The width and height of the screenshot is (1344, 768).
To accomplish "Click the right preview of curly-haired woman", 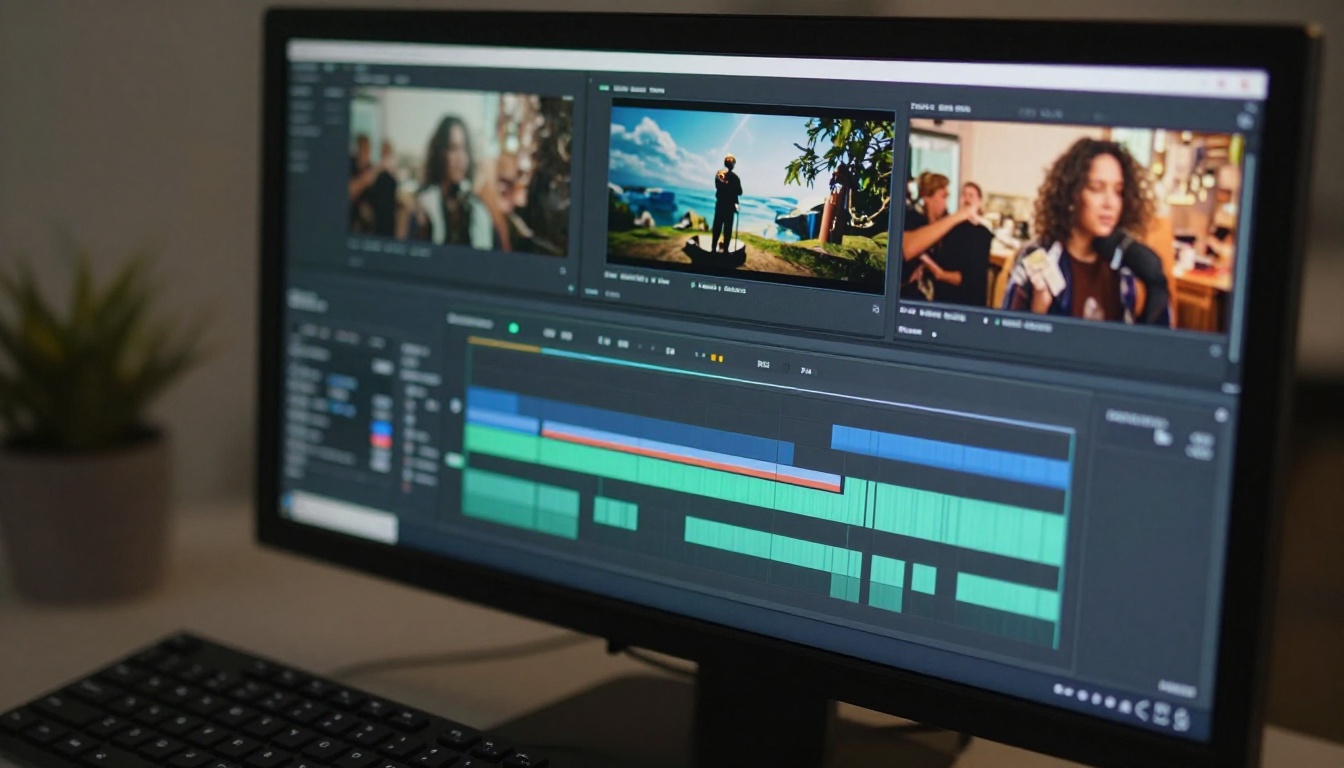I will pyautogui.click(x=1074, y=223).
